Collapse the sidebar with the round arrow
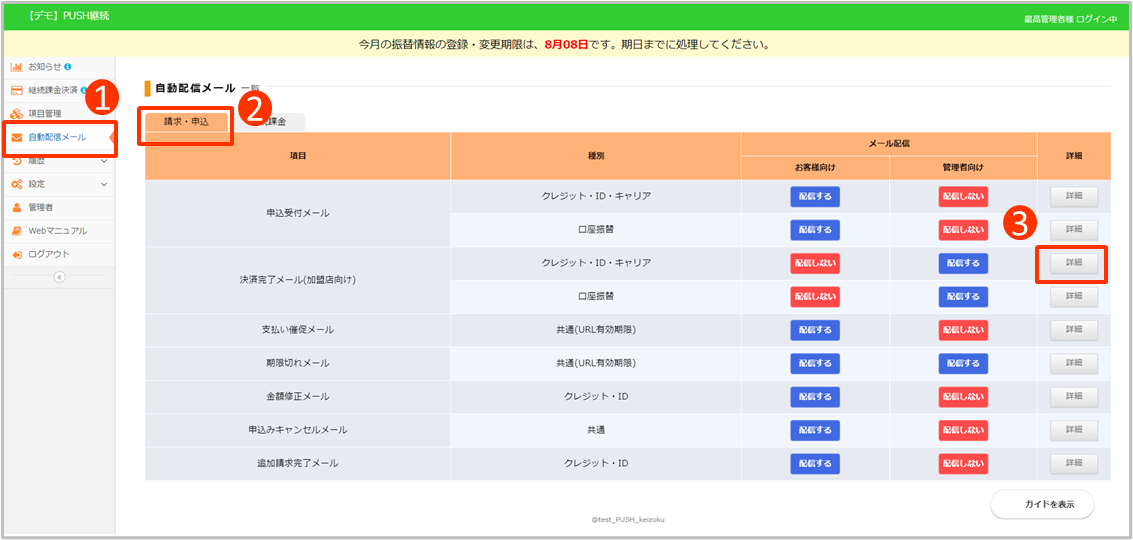Screen dimensions: 1133x540 (59, 277)
